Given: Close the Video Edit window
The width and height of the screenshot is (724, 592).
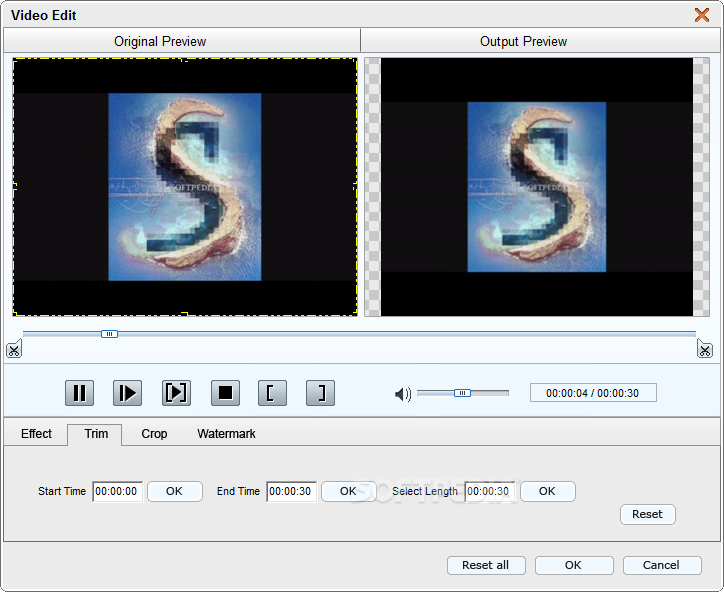Looking at the screenshot, I should [x=702, y=15].
